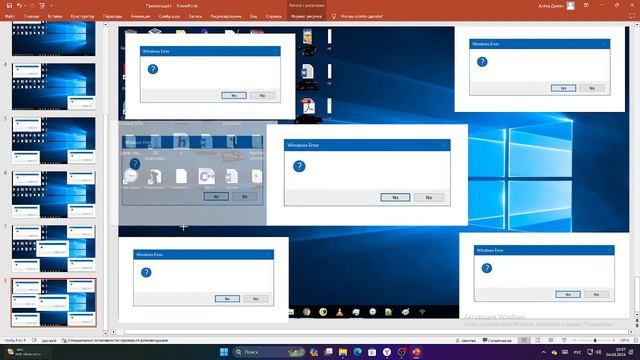The image size is (640, 360).
Task: Switch to the Главная ribbon tab
Action: [x=31, y=16]
